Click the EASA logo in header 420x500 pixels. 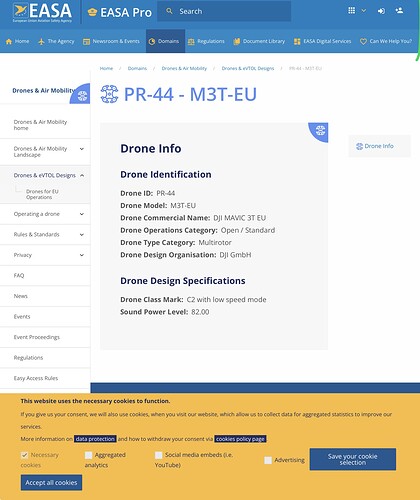pyautogui.click(x=42, y=12)
